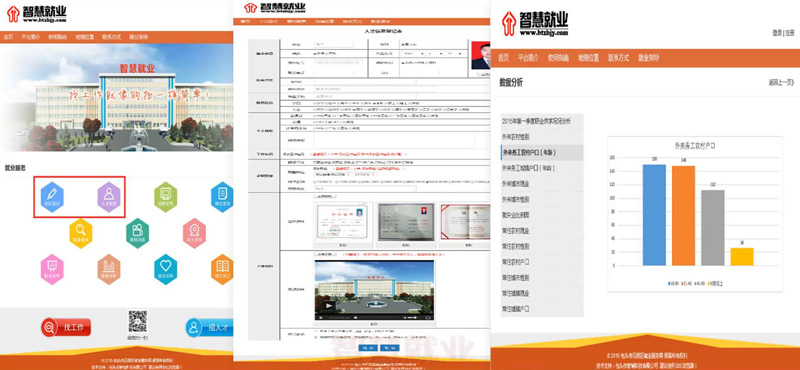800x370 pixels.
Task: Open the teal video camera hexagon icon
Action: pyautogui.click(x=137, y=233)
